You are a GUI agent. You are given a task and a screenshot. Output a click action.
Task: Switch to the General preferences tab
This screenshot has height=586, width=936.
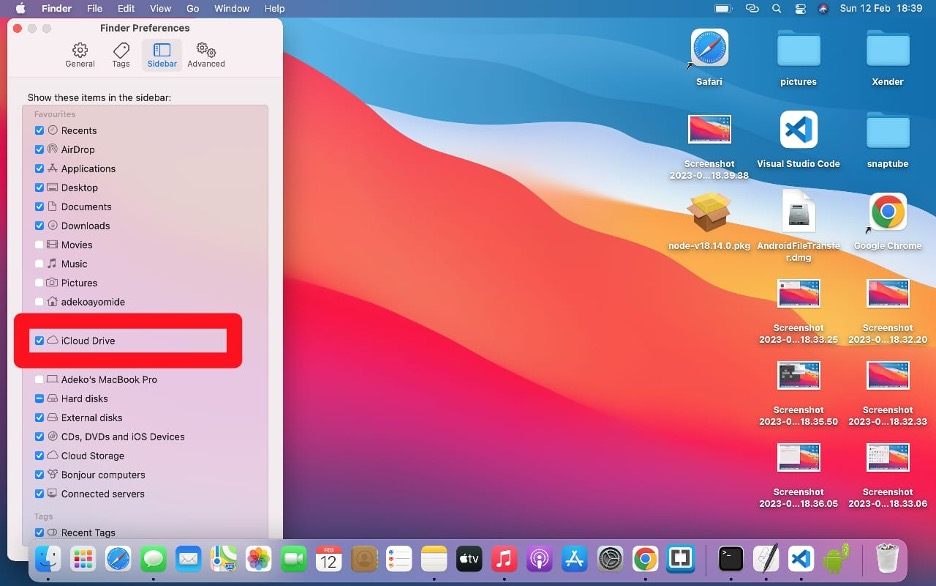point(80,55)
